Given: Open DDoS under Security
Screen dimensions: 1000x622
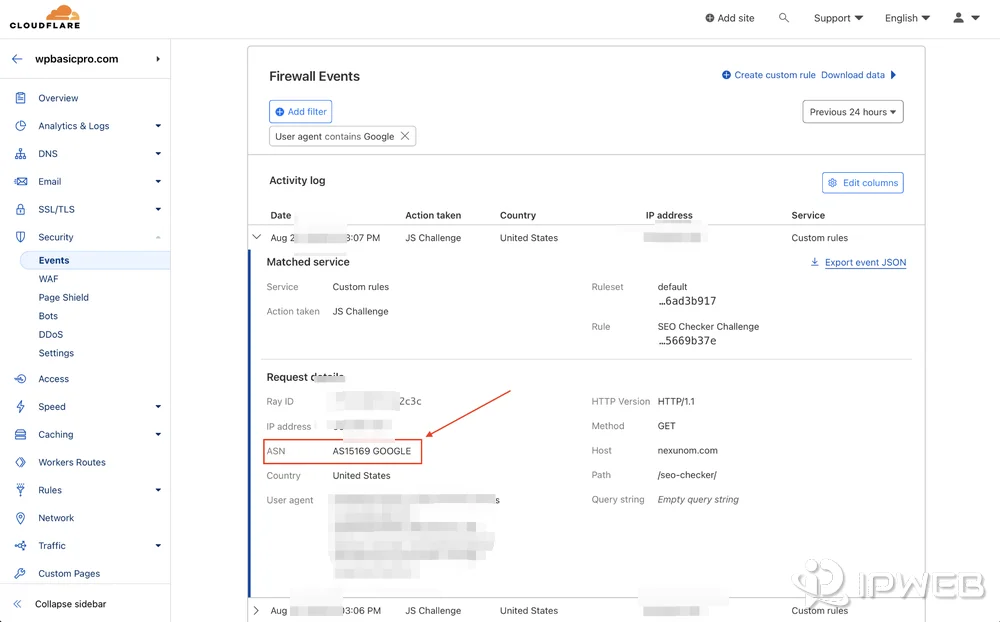Looking at the screenshot, I should (51, 334).
